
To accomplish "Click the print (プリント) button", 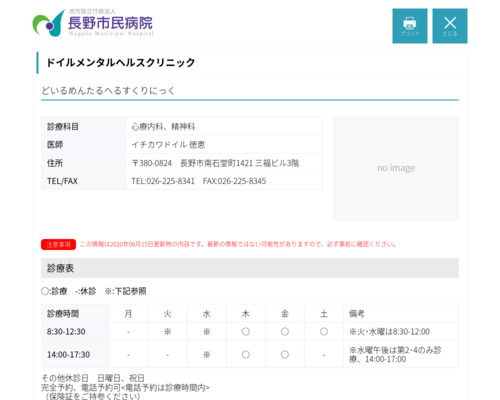I will click(410, 26).
